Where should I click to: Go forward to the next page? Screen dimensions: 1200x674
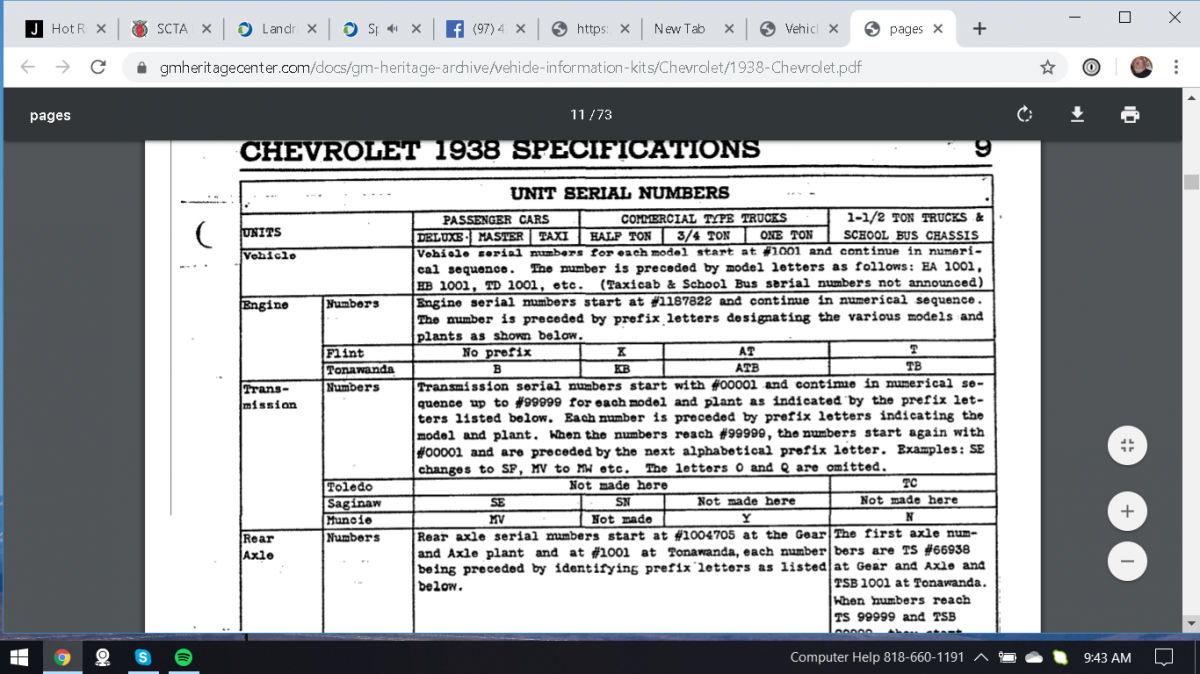click(x=63, y=68)
